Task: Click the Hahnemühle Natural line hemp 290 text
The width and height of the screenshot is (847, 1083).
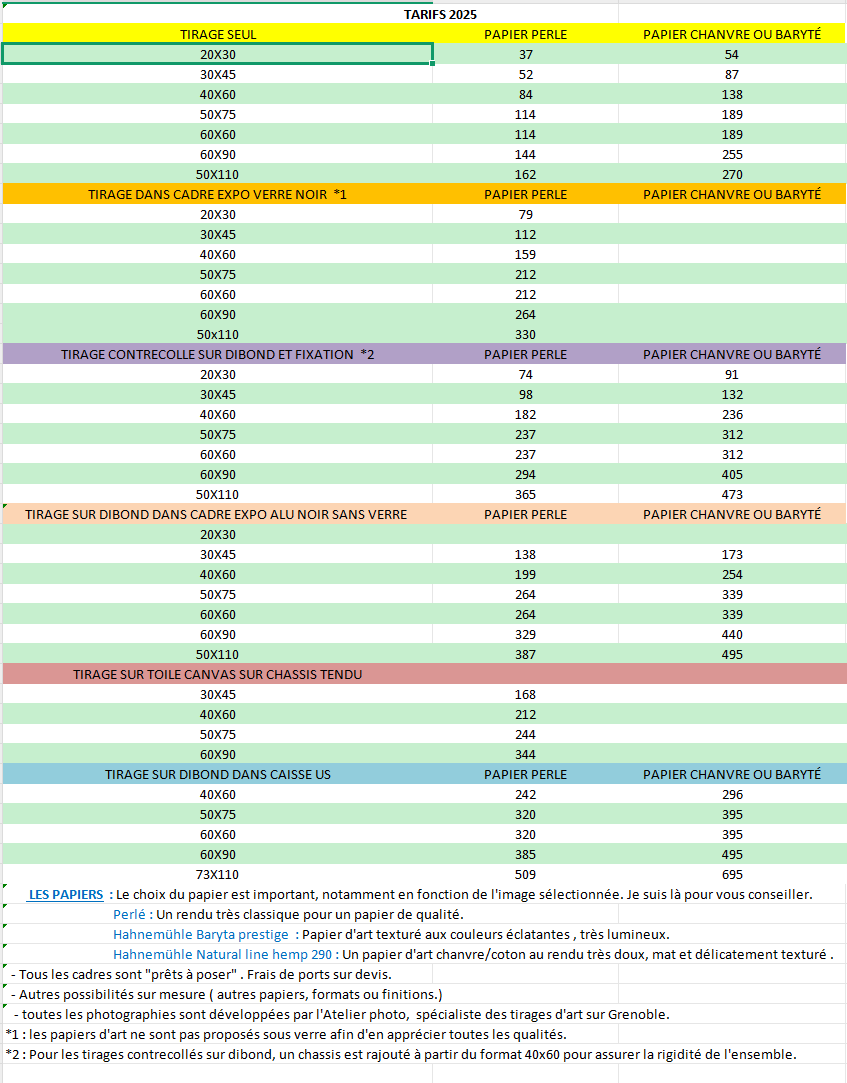Action: coord(224,954)
